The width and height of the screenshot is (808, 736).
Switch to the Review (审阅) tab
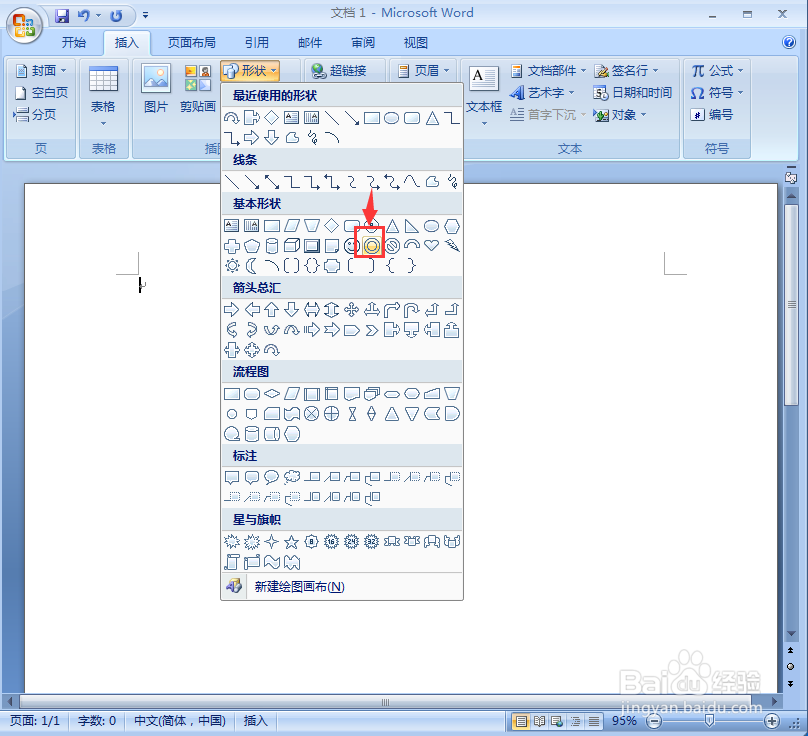click(363, 43)
